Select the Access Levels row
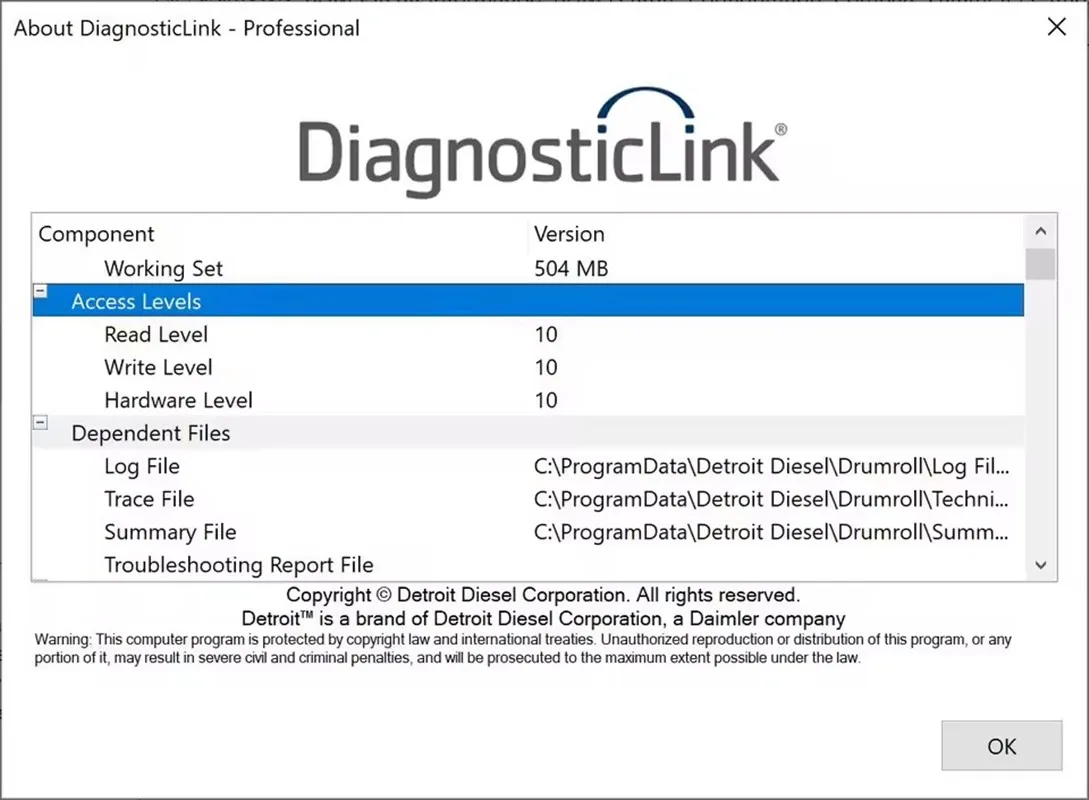Viewport: 1089px width, 800px height. coord(528,301)
